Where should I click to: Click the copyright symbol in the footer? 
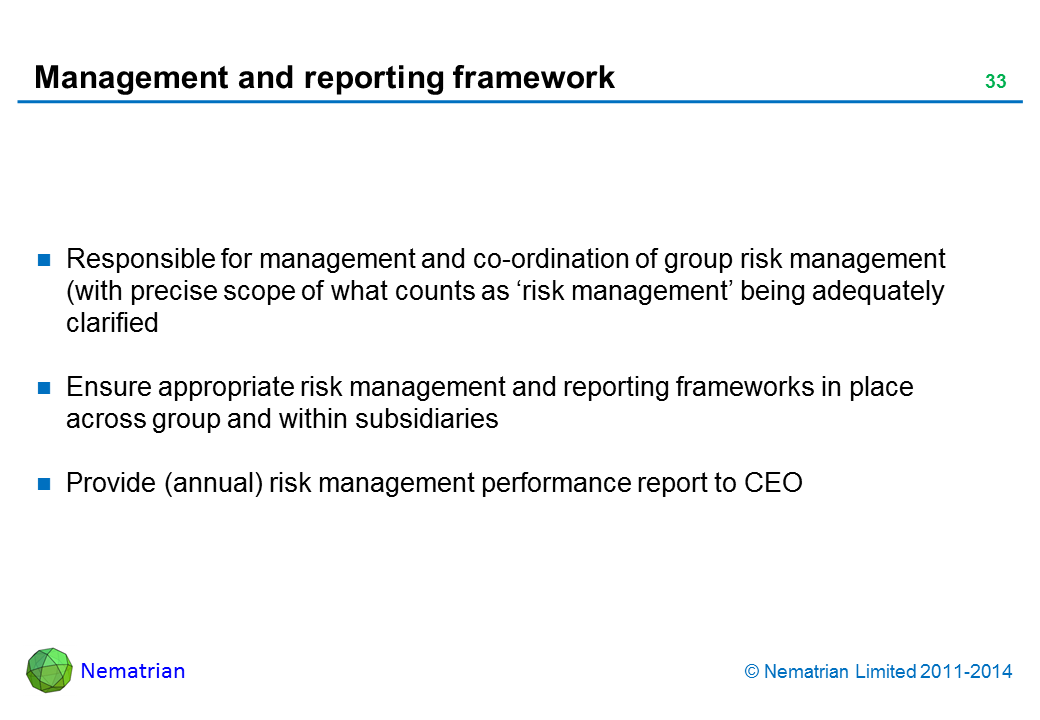751,672
